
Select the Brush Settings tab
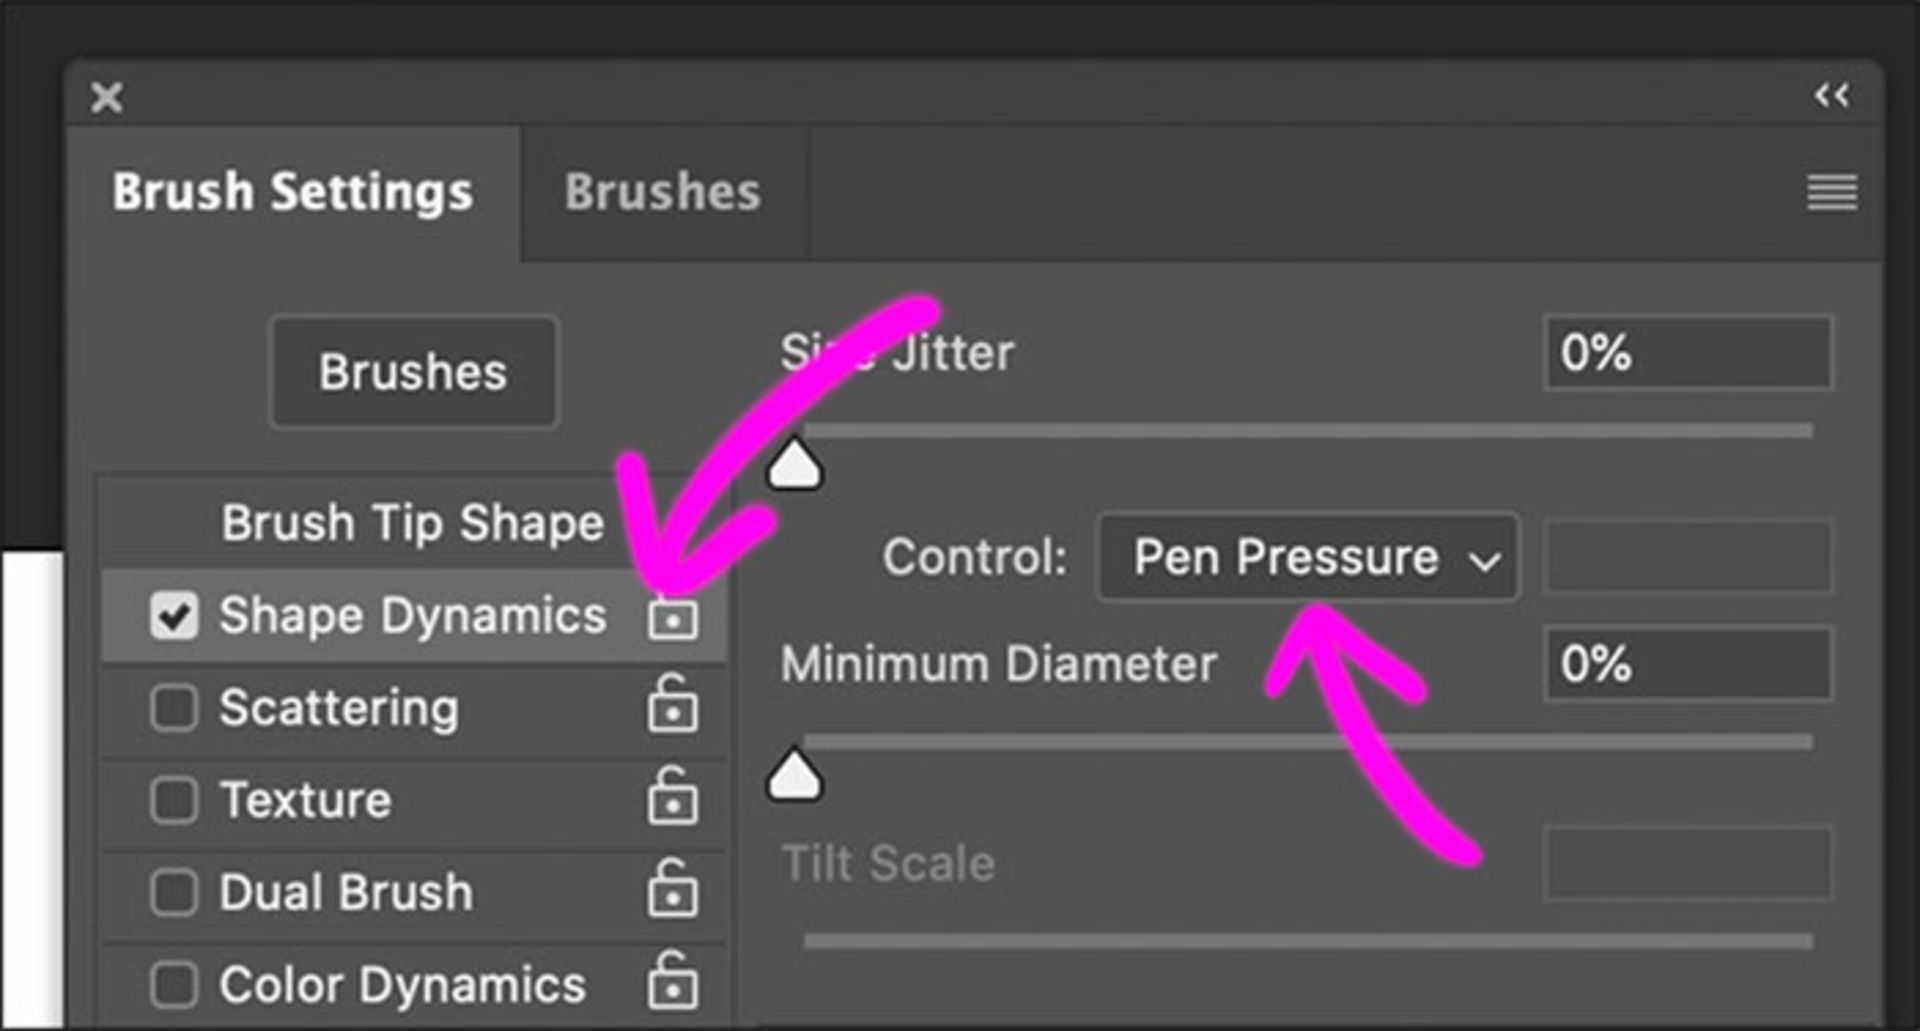click(x=292, y=192)
